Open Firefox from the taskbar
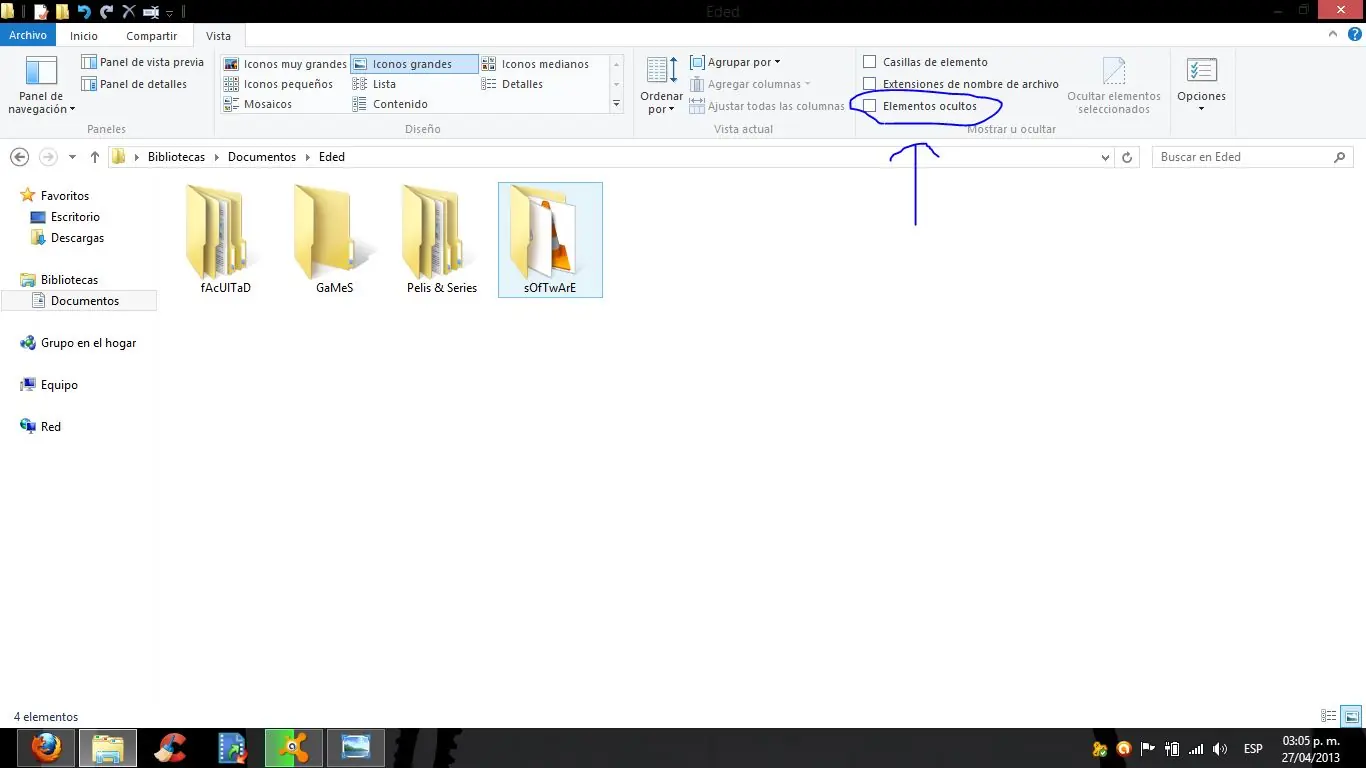This screenshot has width=1366, height=768. click(x=45, y=748)
